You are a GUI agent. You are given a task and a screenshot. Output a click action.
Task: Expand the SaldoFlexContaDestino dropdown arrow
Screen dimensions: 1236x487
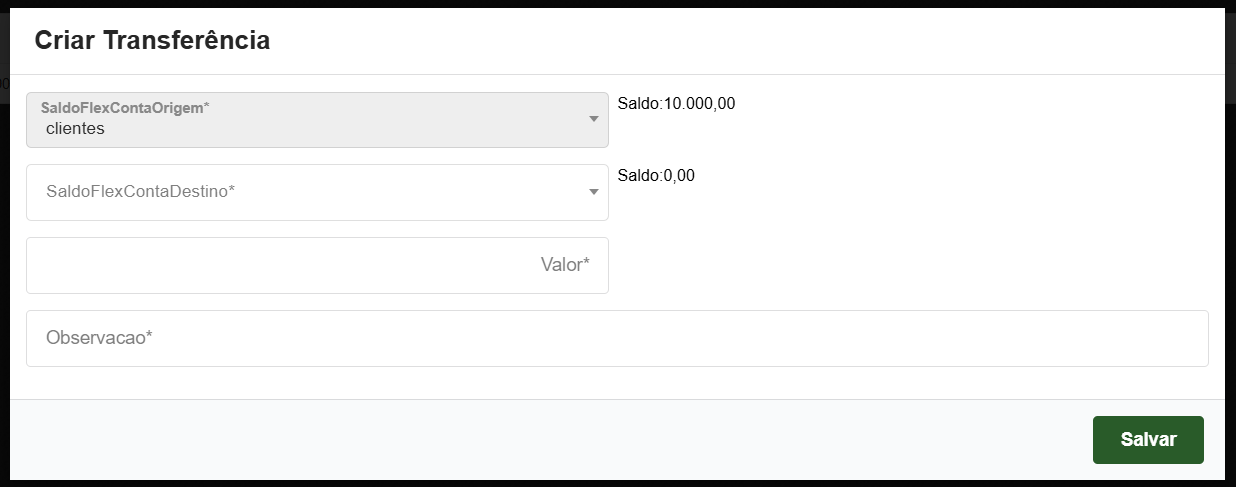593,192
